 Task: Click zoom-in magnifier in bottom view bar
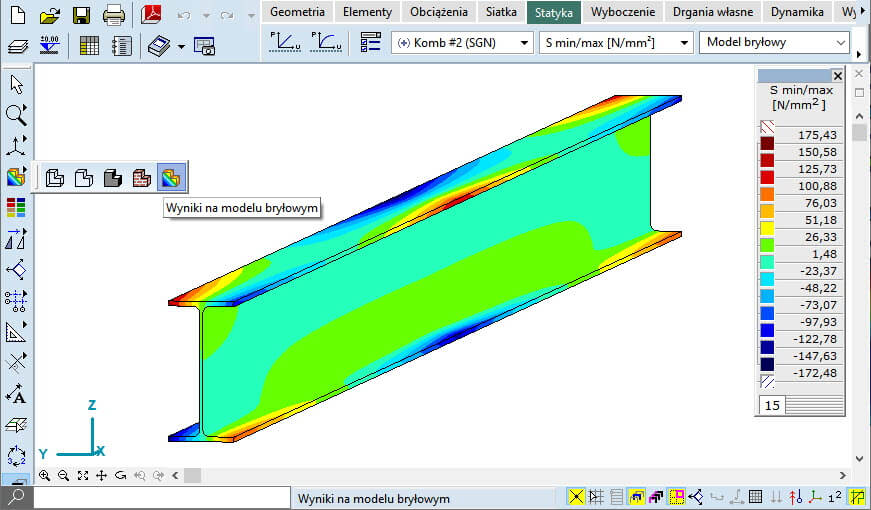[x=44, y=476]
